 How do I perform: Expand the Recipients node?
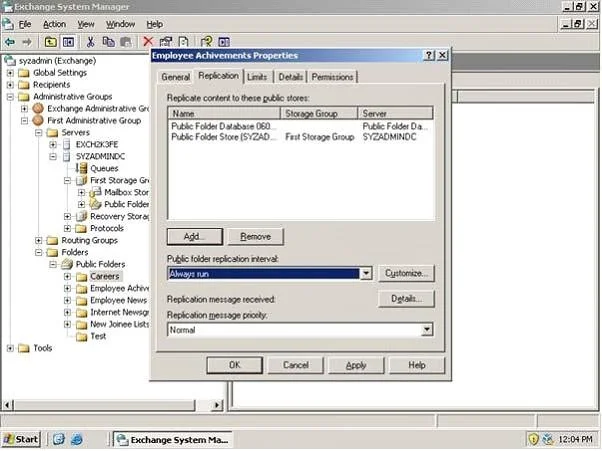pos(10,84)
